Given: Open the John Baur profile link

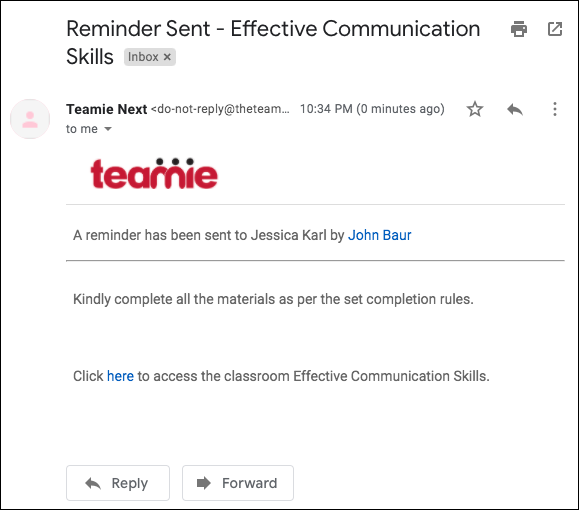Looking at the screenshot, I should point(380,235).
